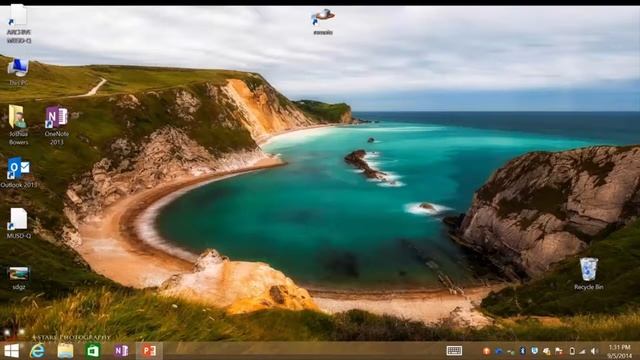Select the MUSD-Q desktop shortcut
The width and height of the screenshot is (640, 360).
(18, 223)
